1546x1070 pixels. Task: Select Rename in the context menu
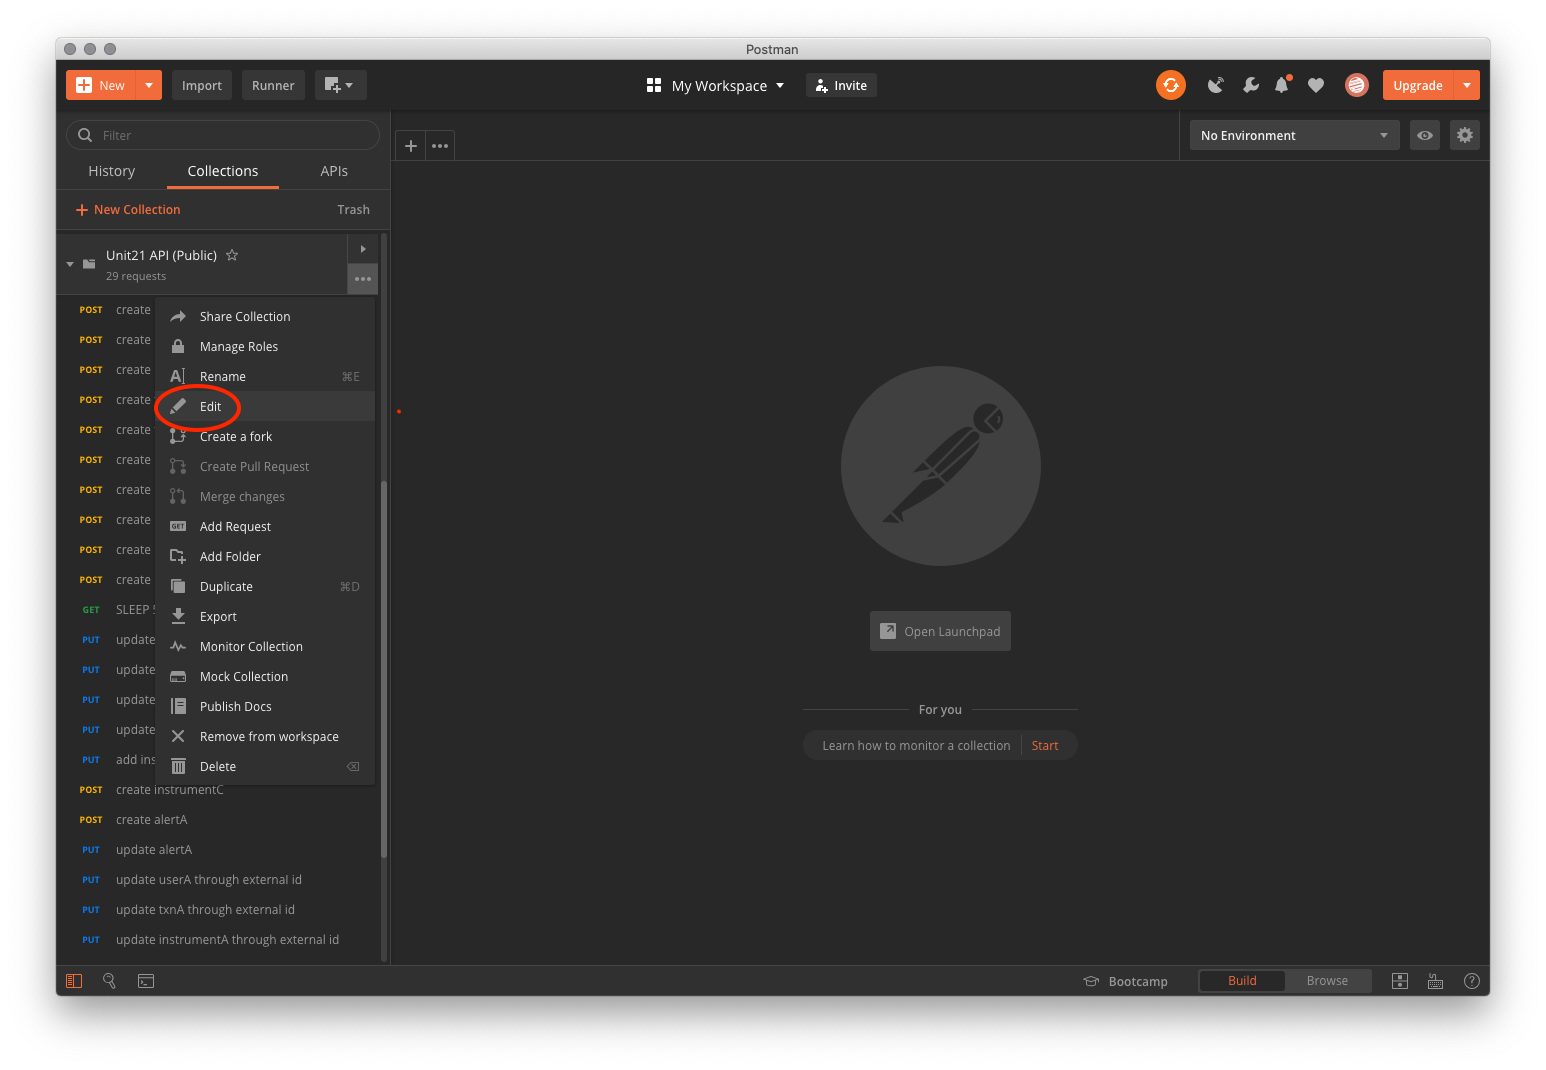coord(265,376)
